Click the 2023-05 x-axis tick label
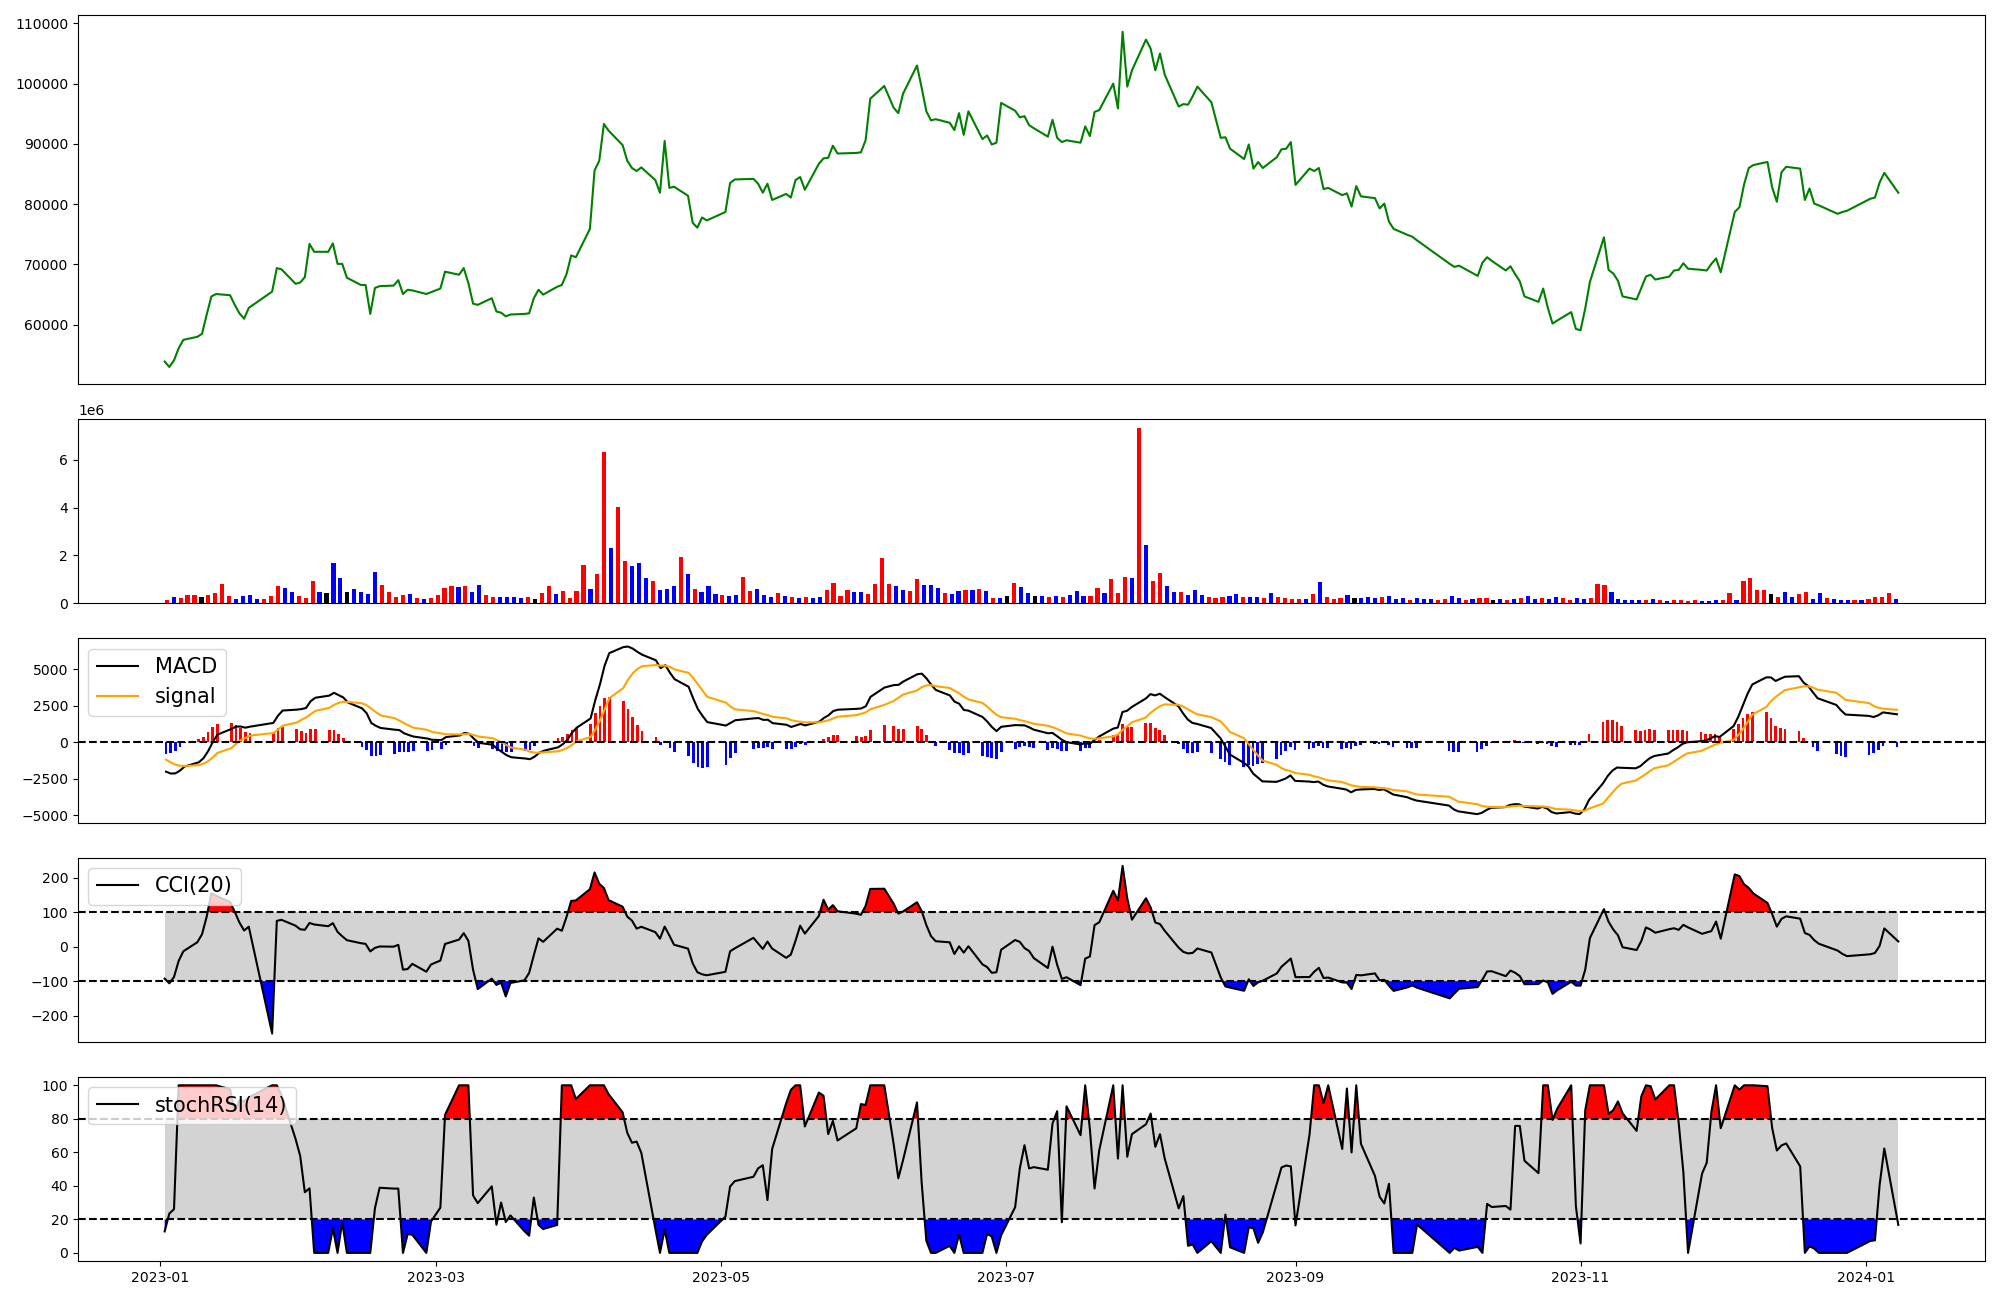 [721, 1277]
